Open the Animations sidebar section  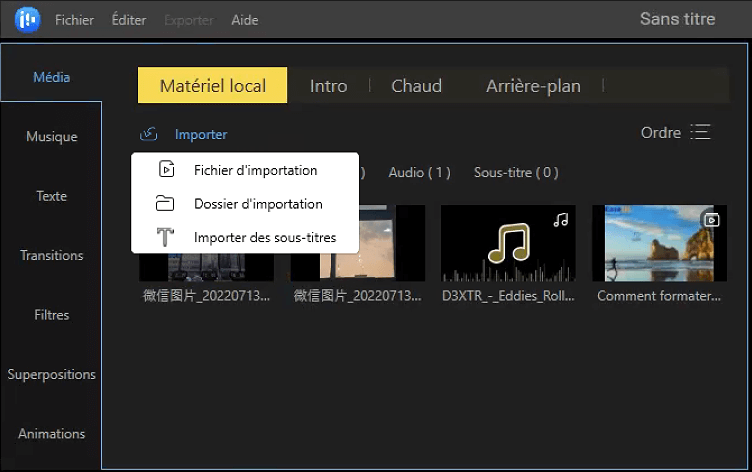click(x=51, y=434)
